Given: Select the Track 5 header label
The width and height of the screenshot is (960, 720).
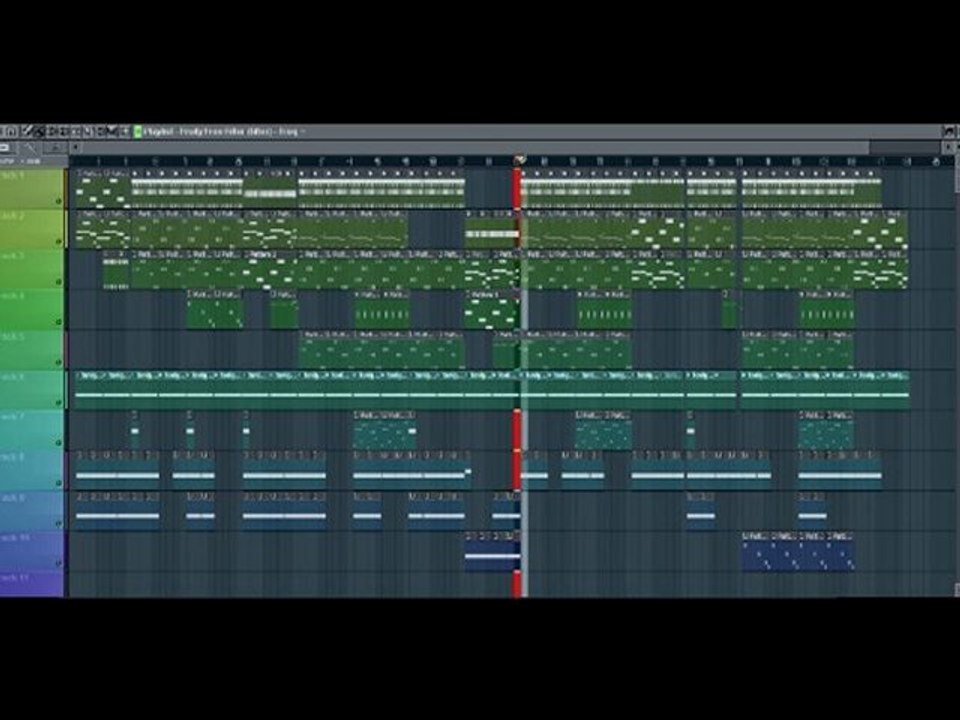Looking at the screenshot, I should pos(13,337).
